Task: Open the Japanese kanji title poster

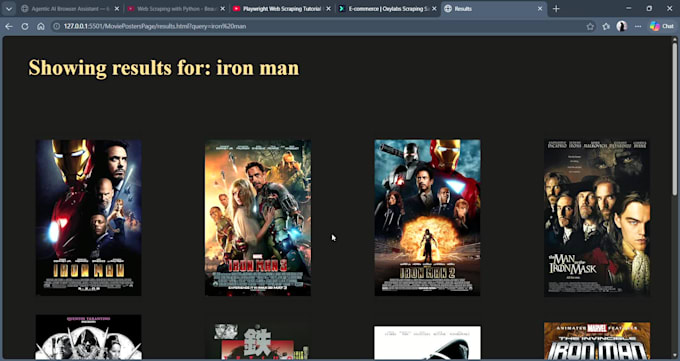Action: (258, 341)
